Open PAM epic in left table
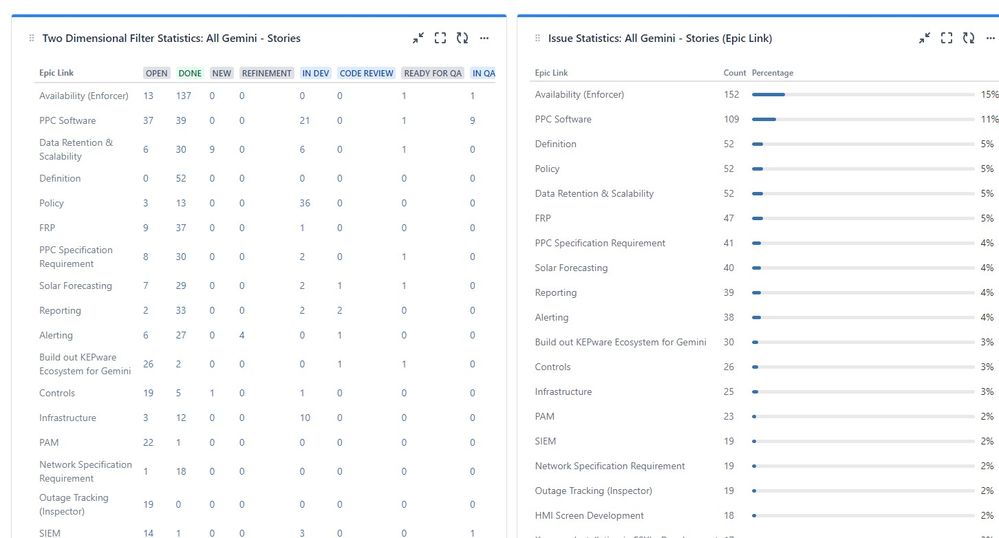This screenshot has width=999, height=538. click(49, 442)
